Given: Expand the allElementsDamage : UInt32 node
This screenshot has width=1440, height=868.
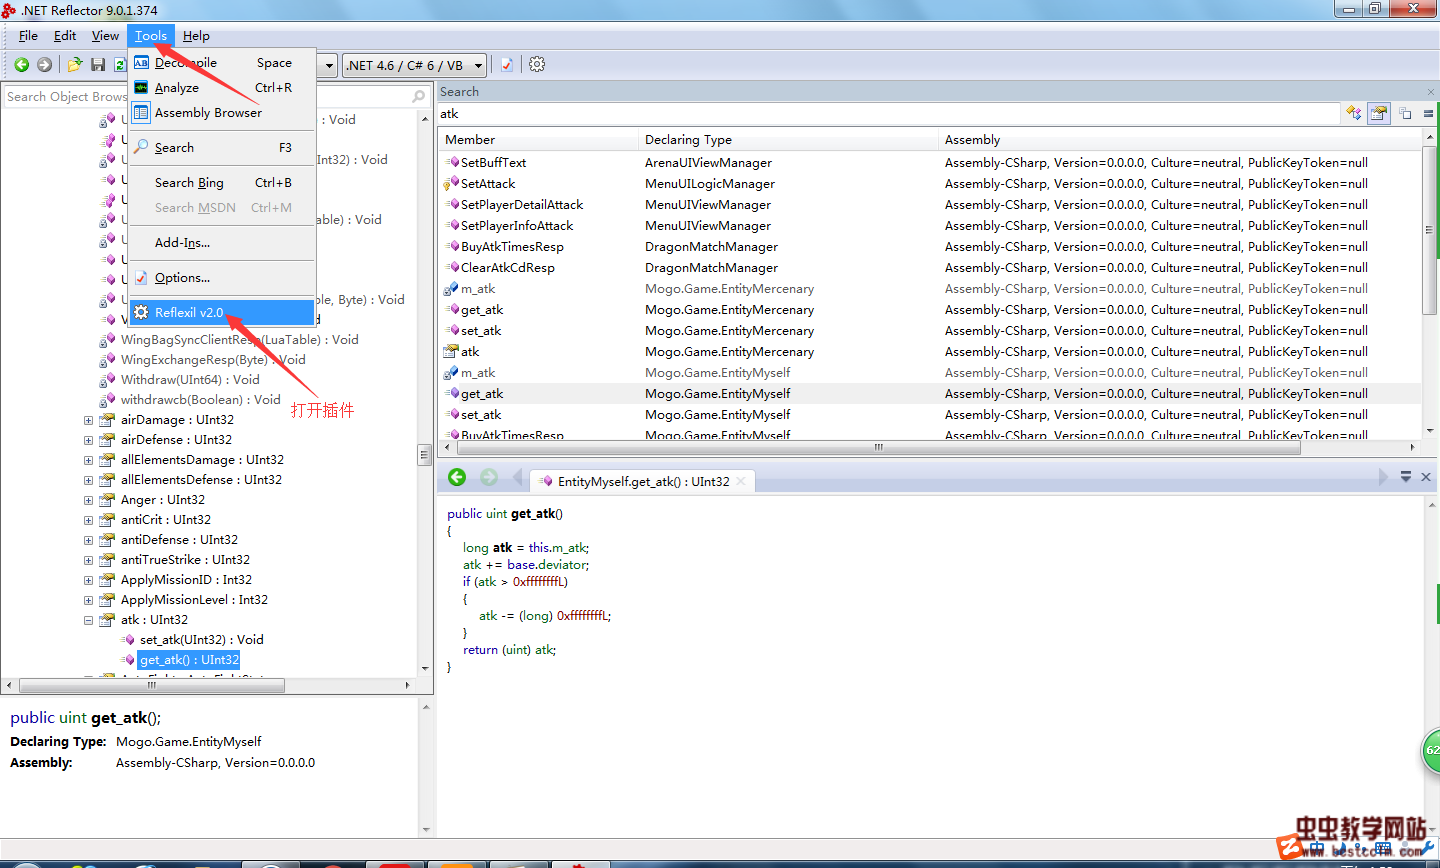Looking at the screenshot, I should coord(88,460).
